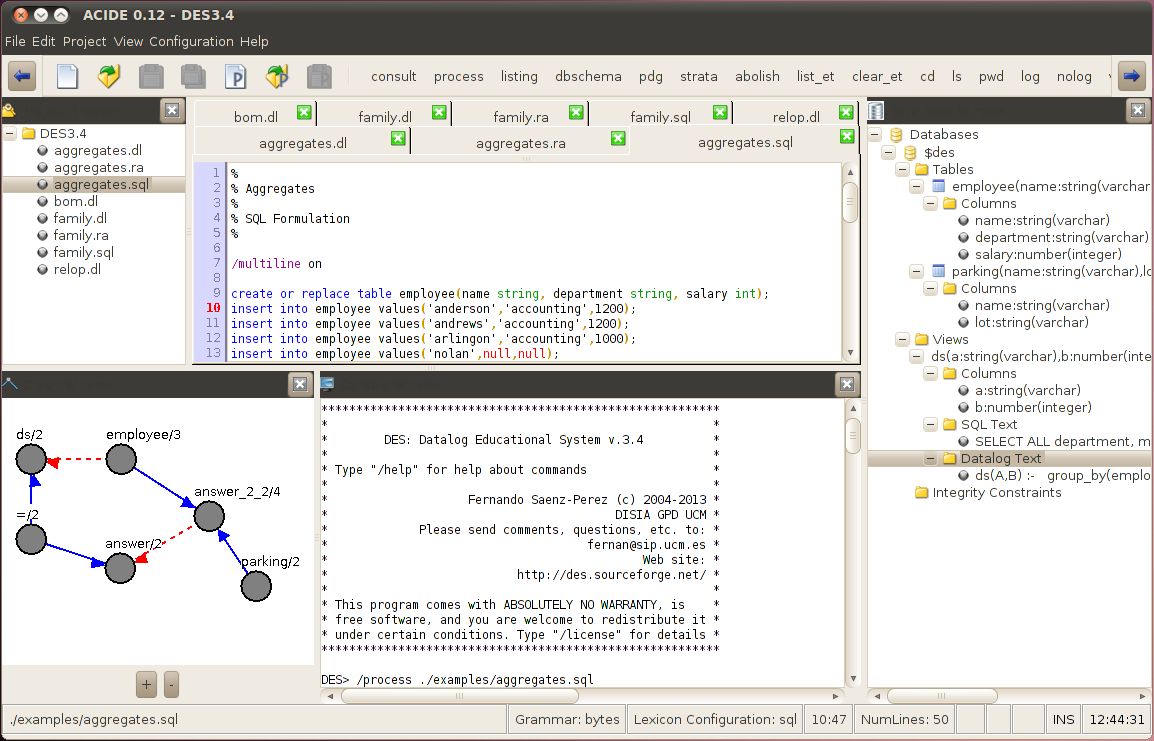Viewport: 1154px width, 741px height.
Task: Open the View menu
Action: (128, 41)
